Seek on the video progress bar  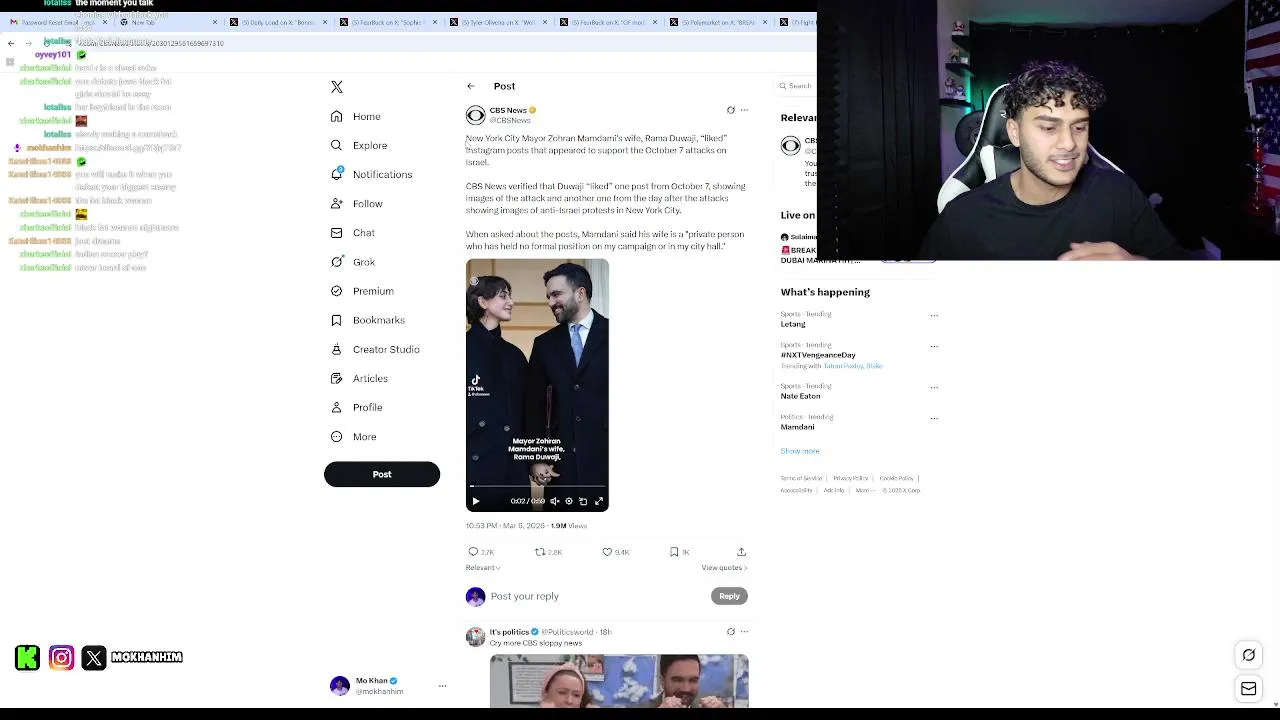coord(537,487)
